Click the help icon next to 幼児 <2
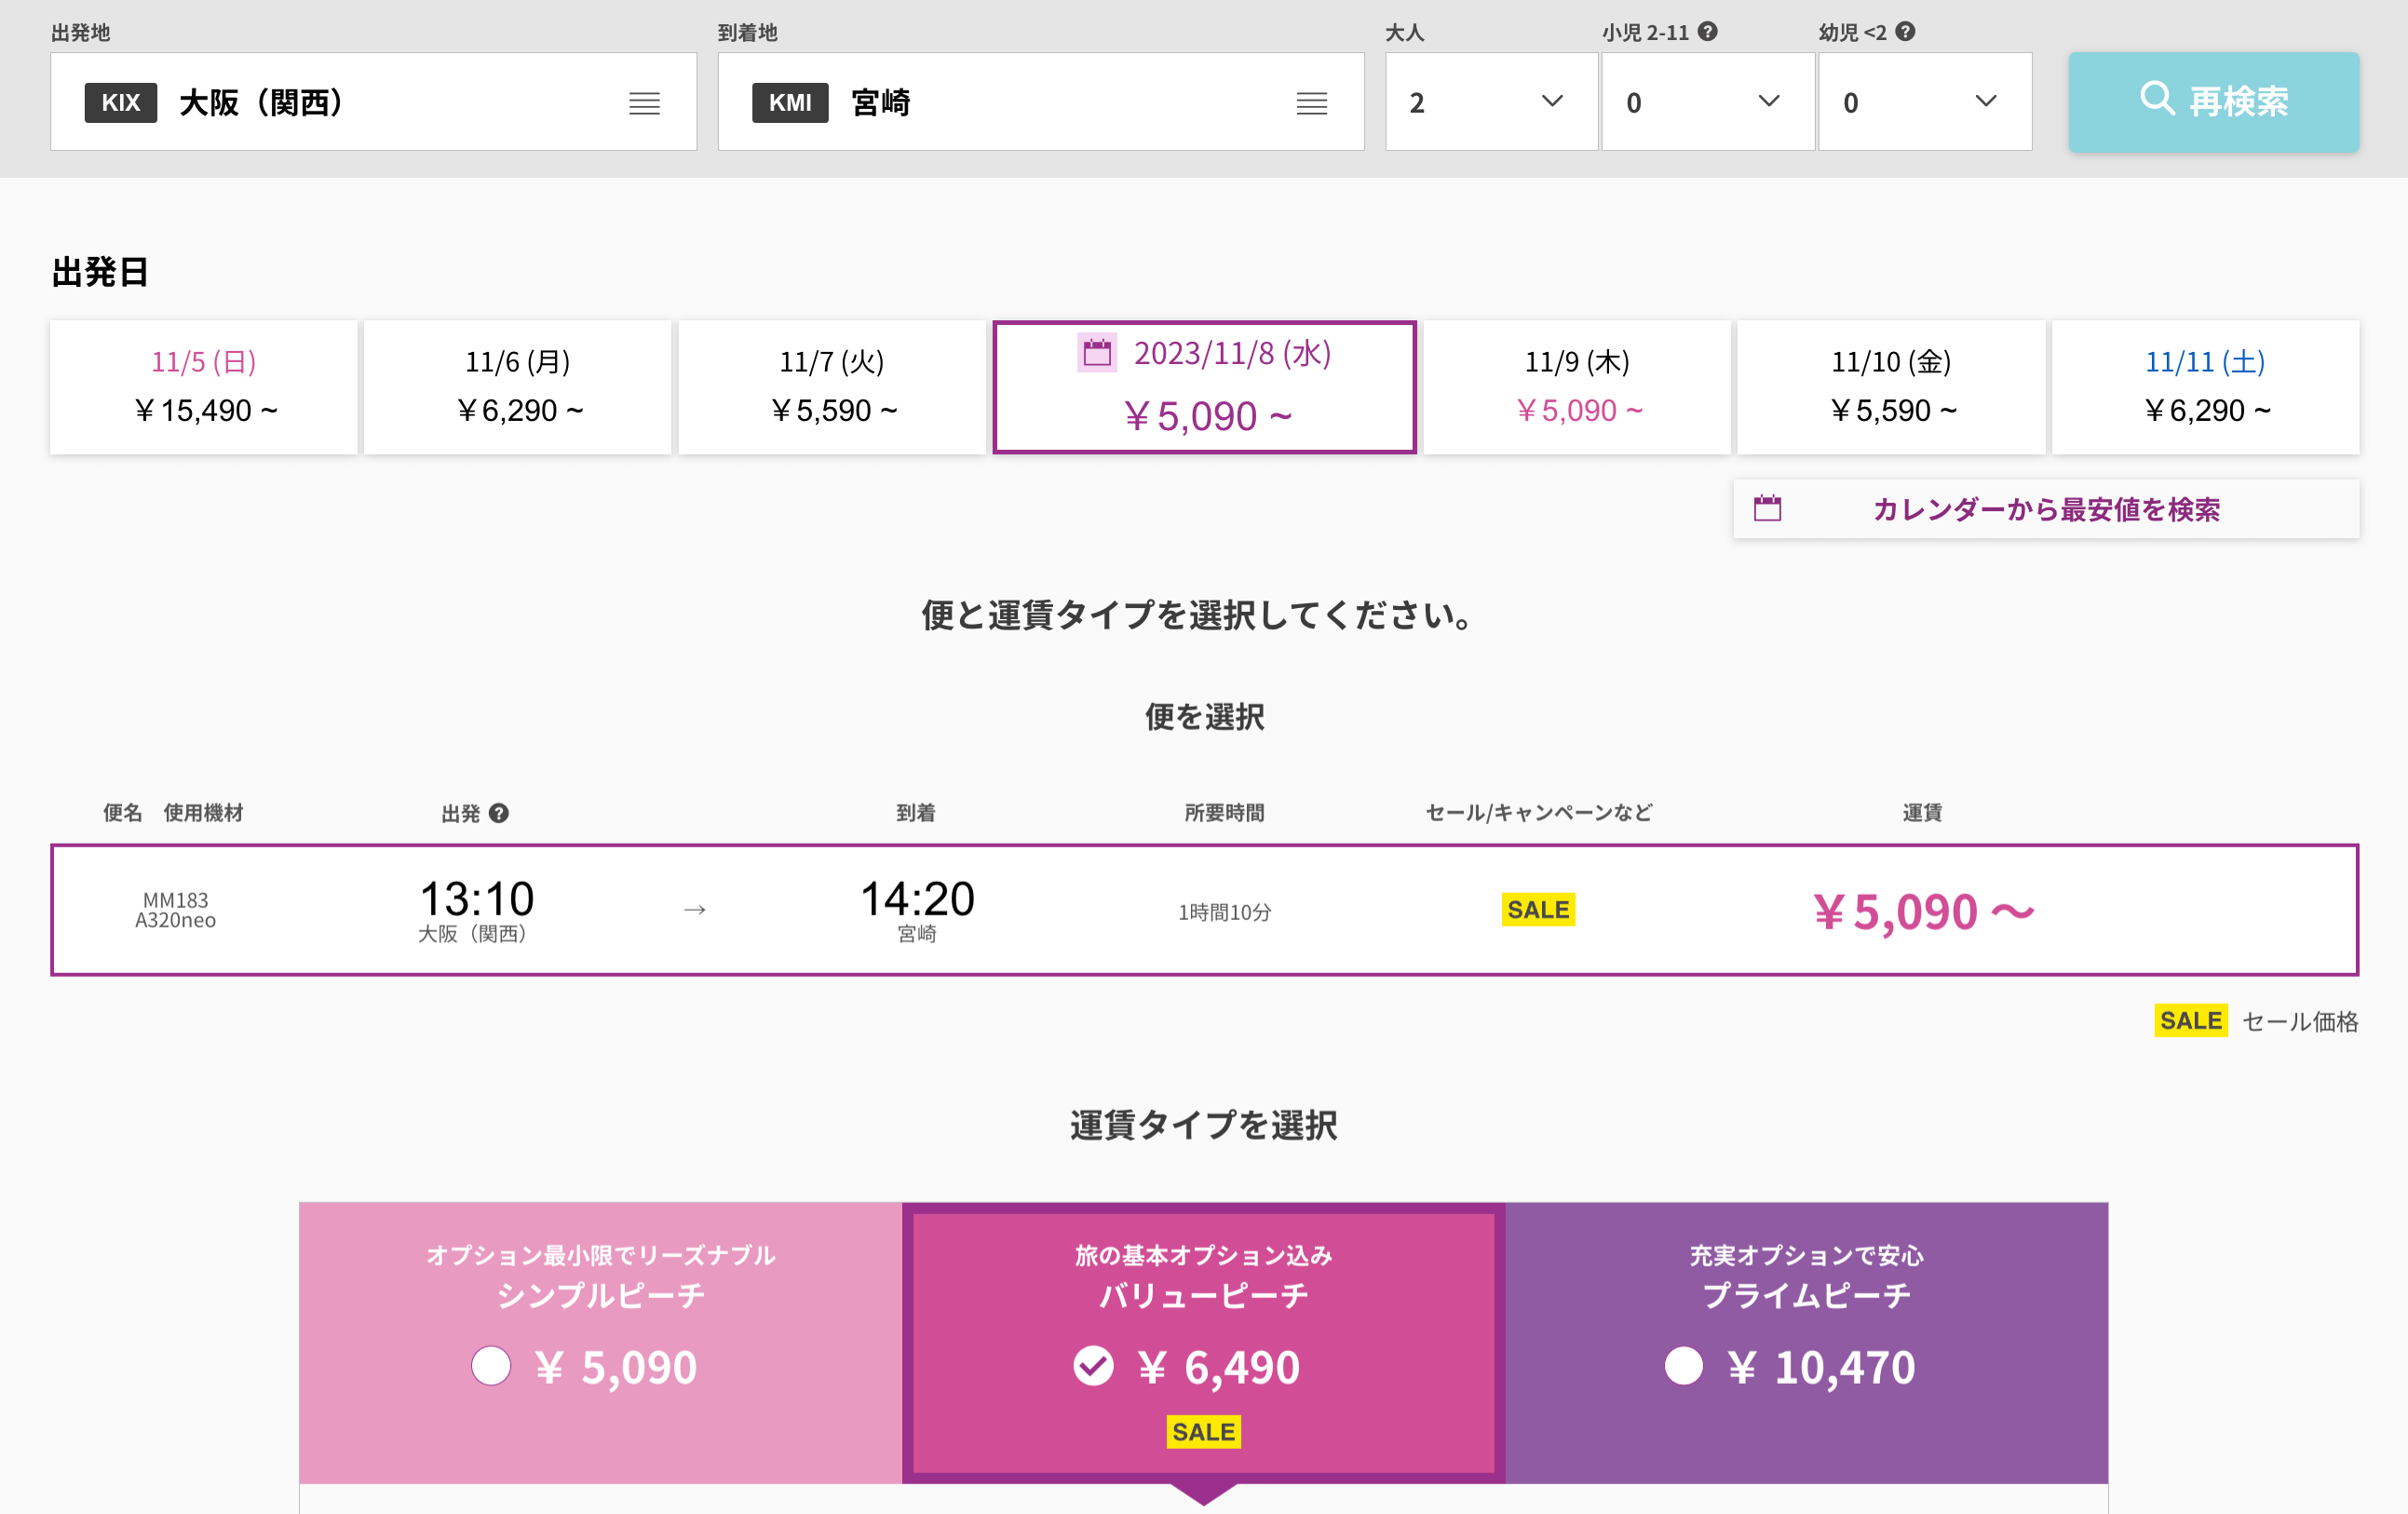 click(x=1905, y=31)
